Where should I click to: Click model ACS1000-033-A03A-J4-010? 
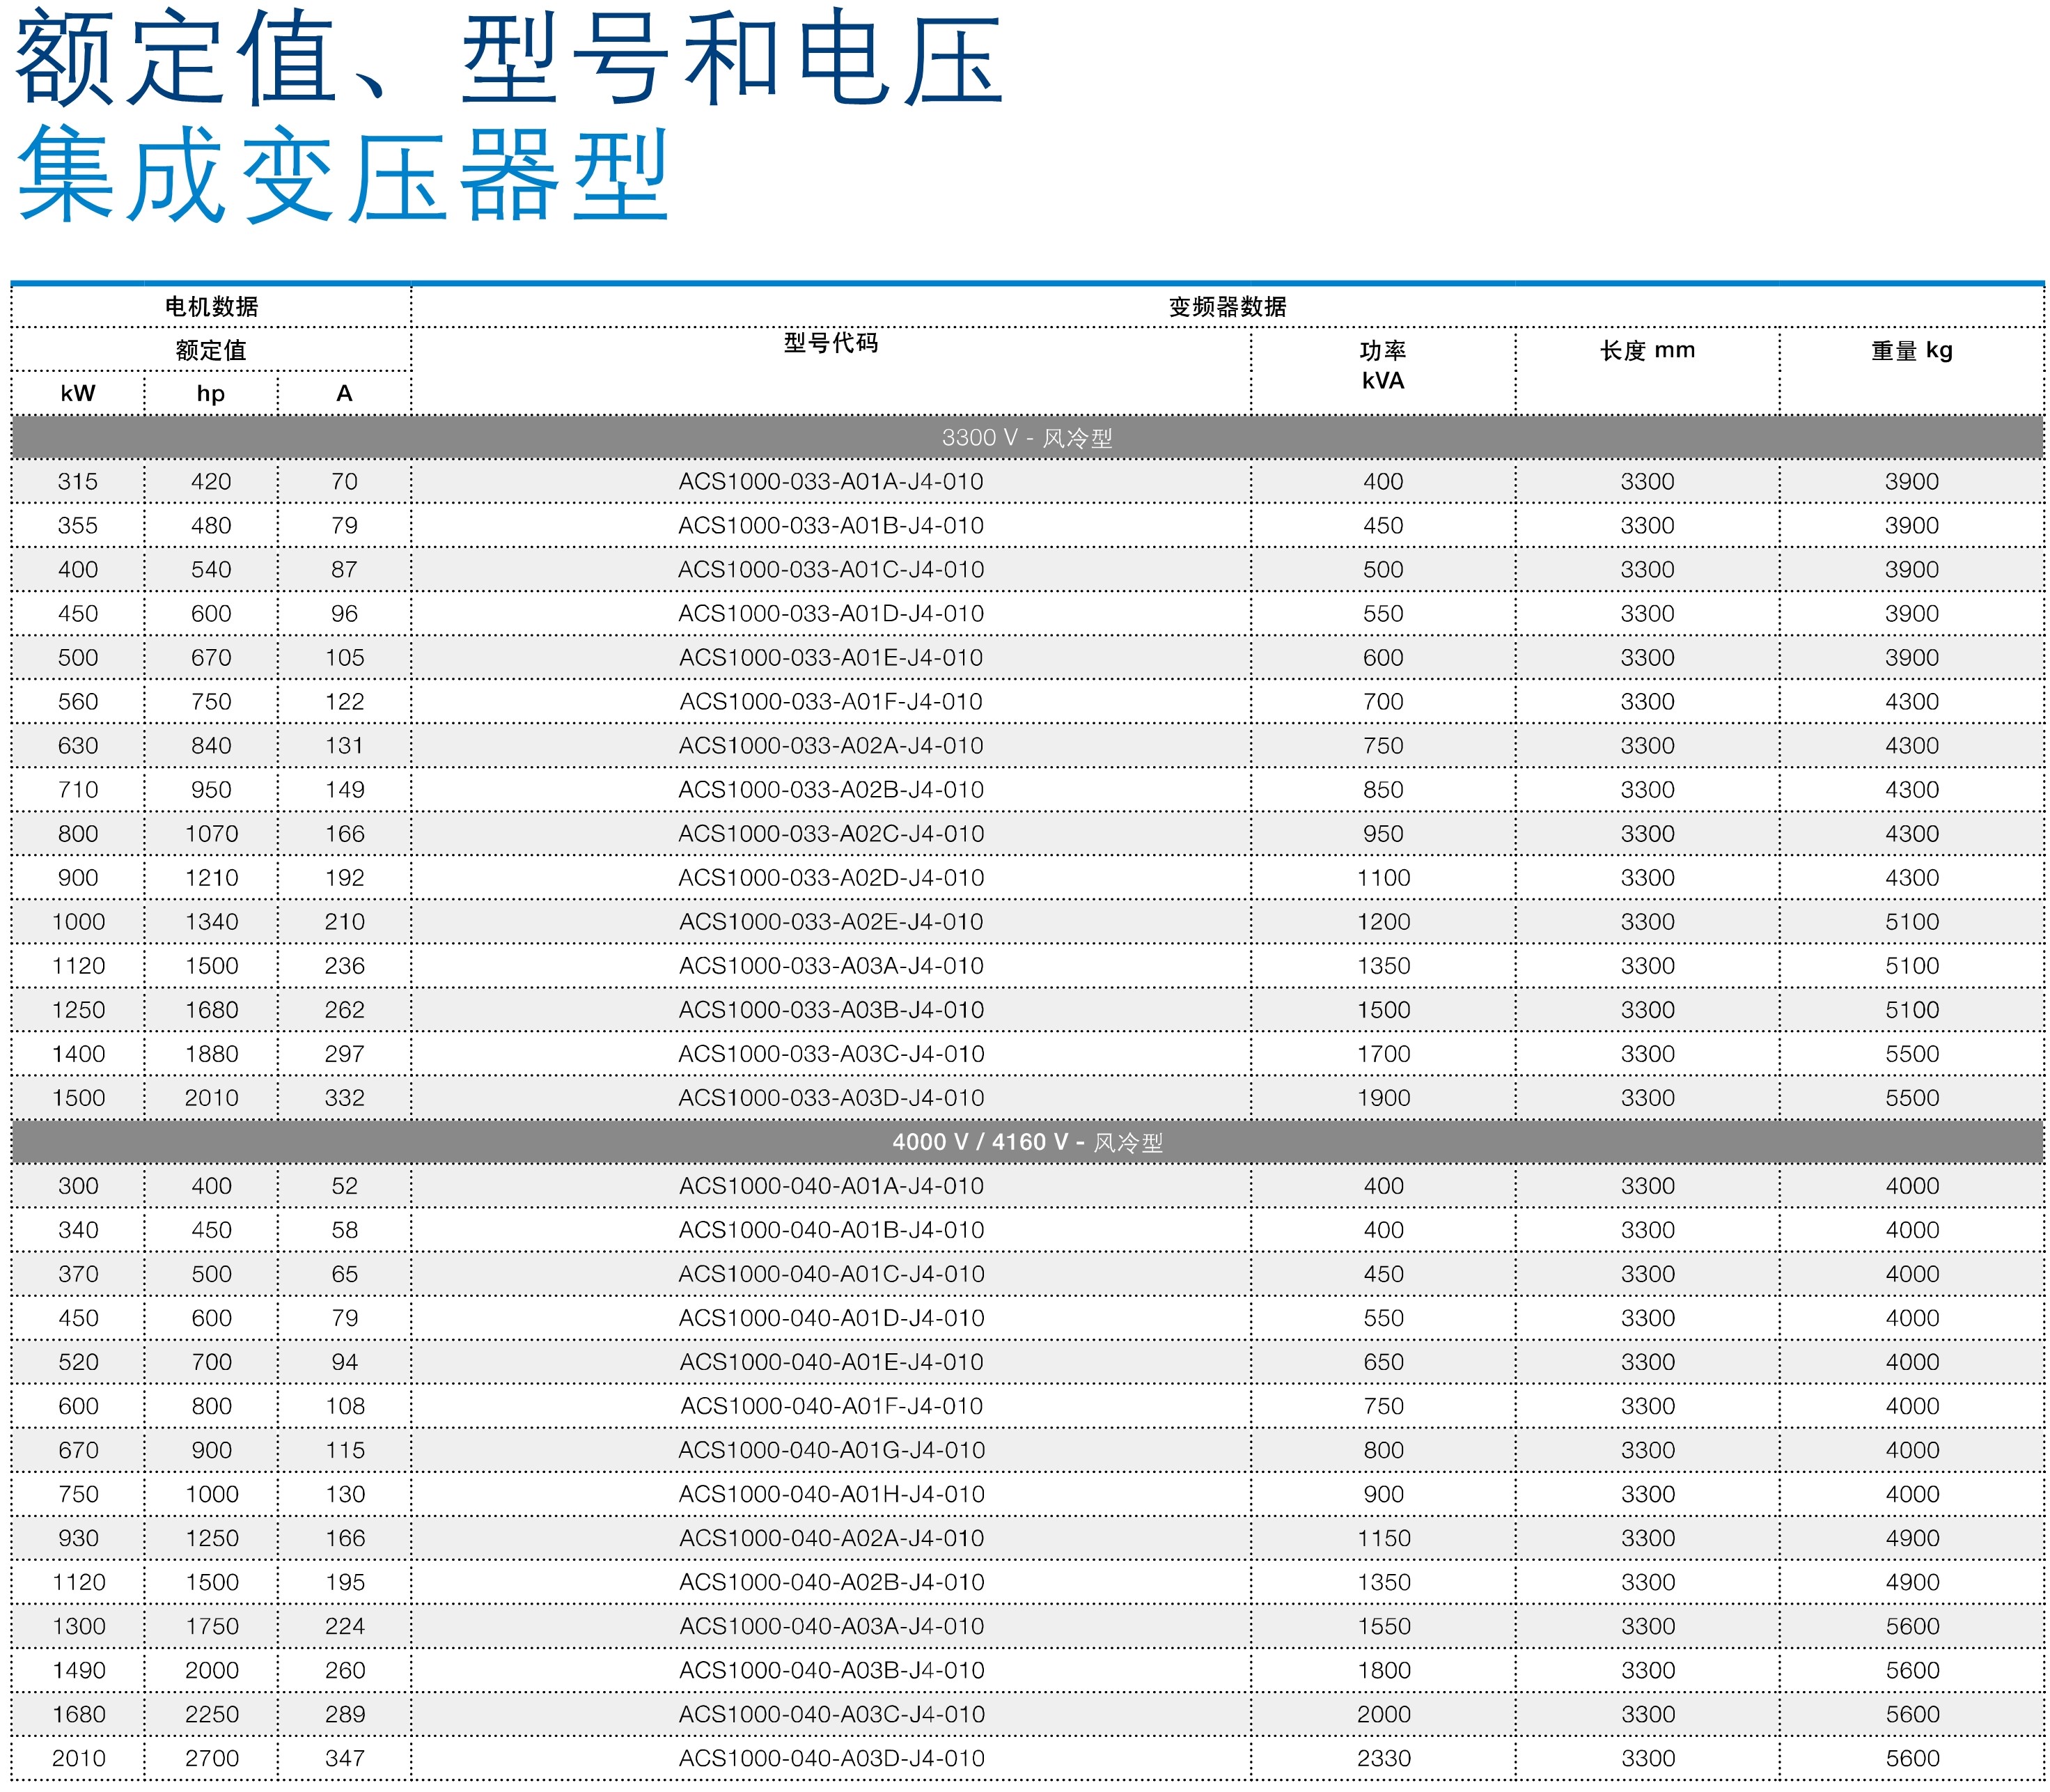(x=831, y=966)
